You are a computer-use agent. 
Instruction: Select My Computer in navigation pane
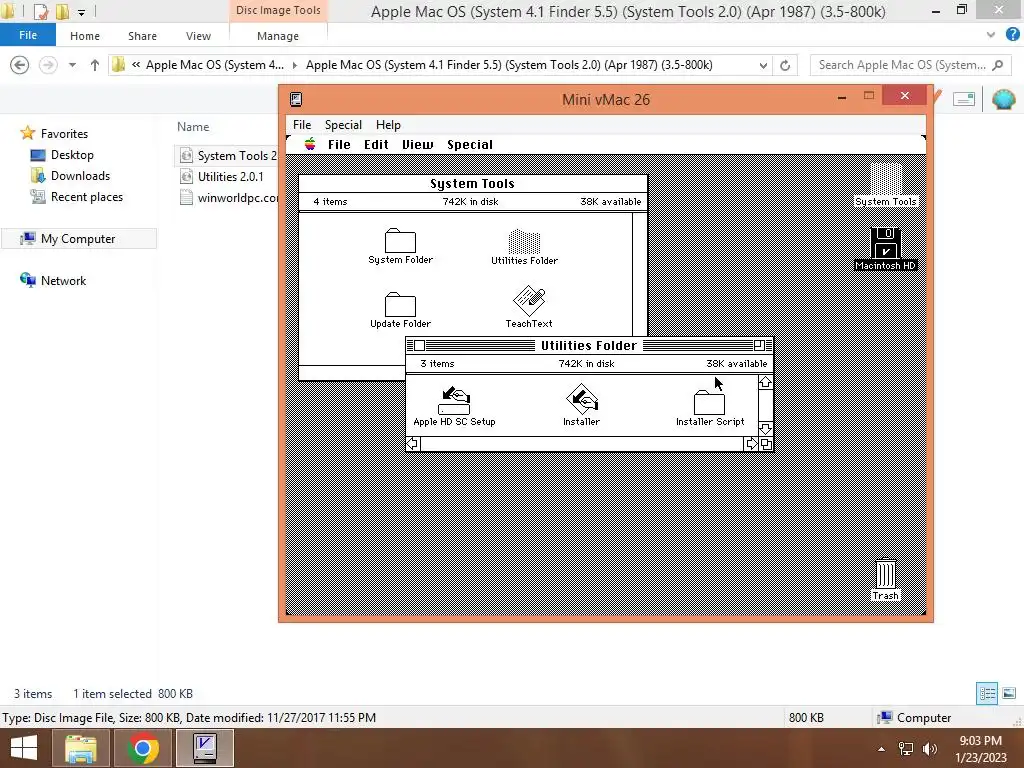pos(78,239)
